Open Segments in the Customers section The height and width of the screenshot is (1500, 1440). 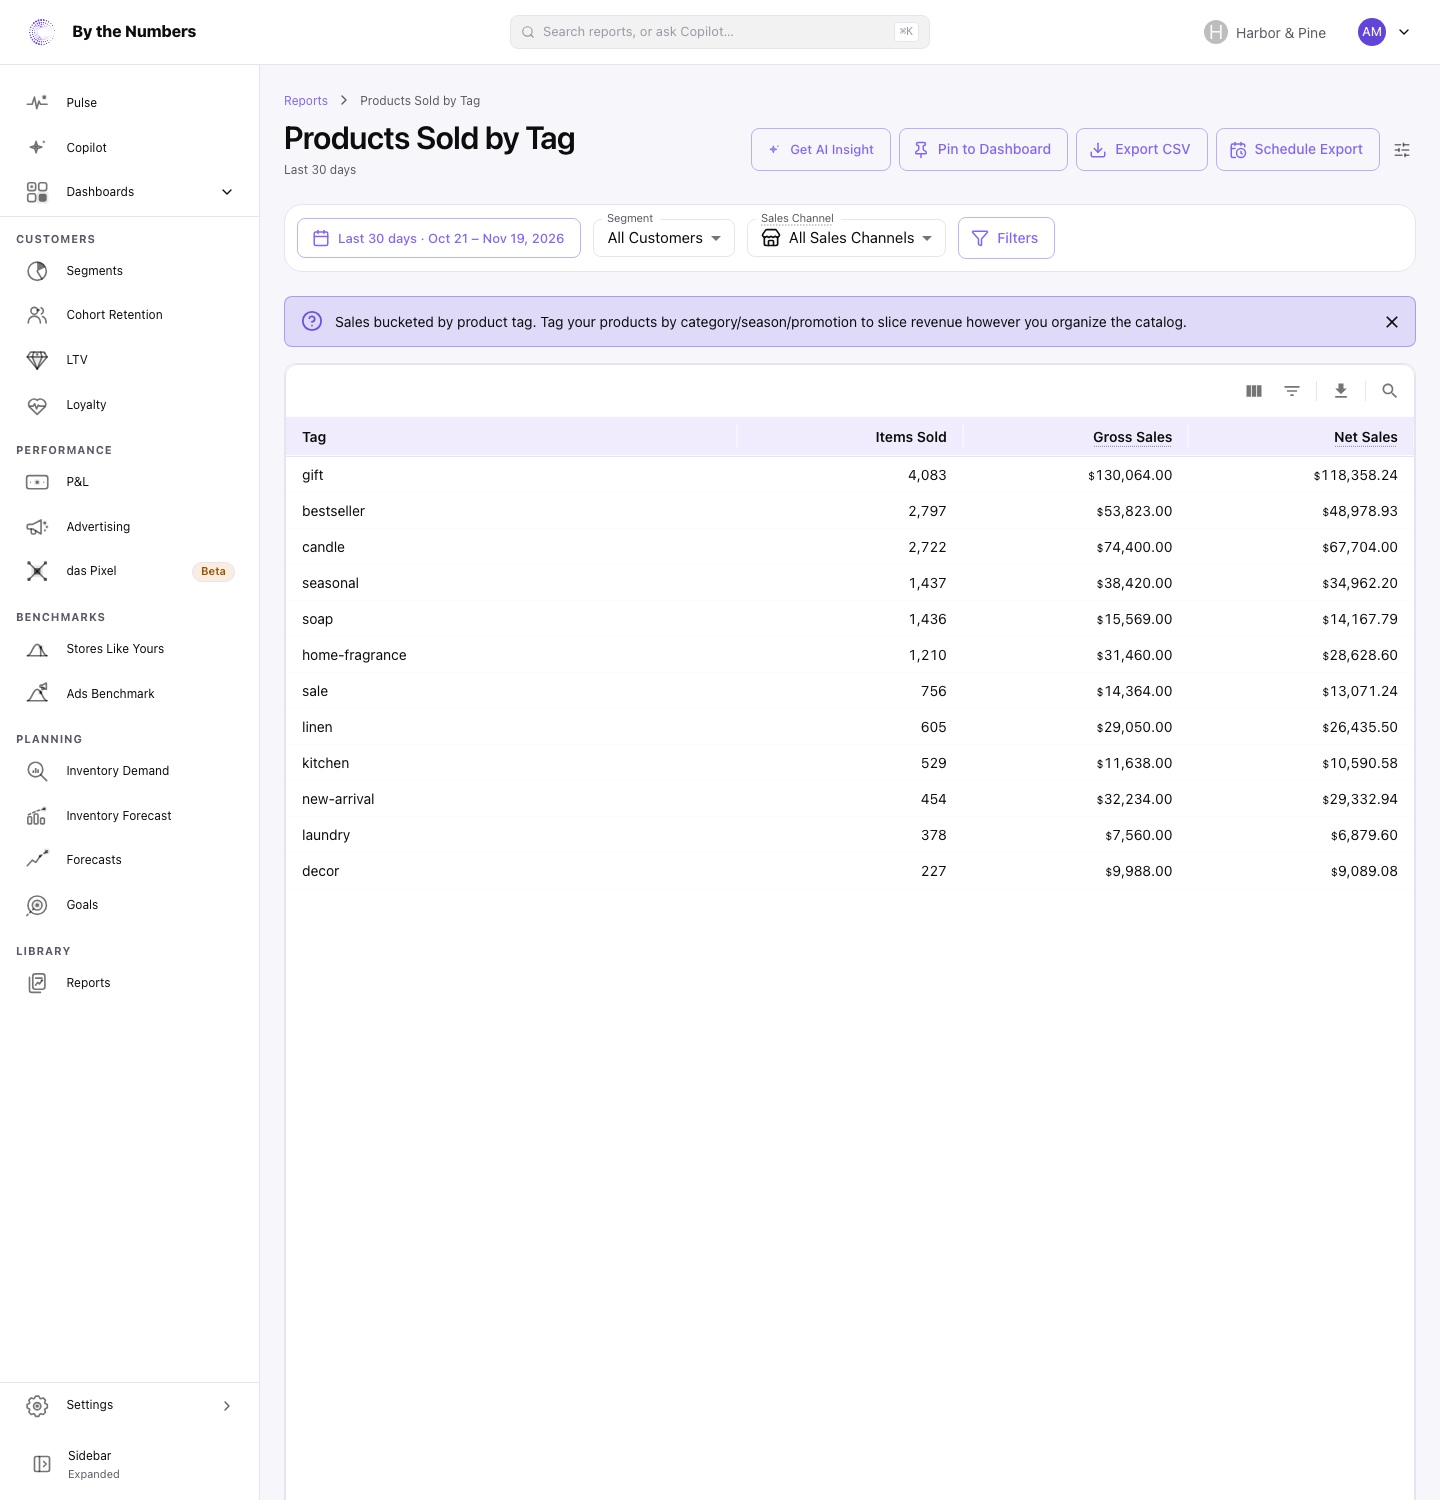pos(130,271)
